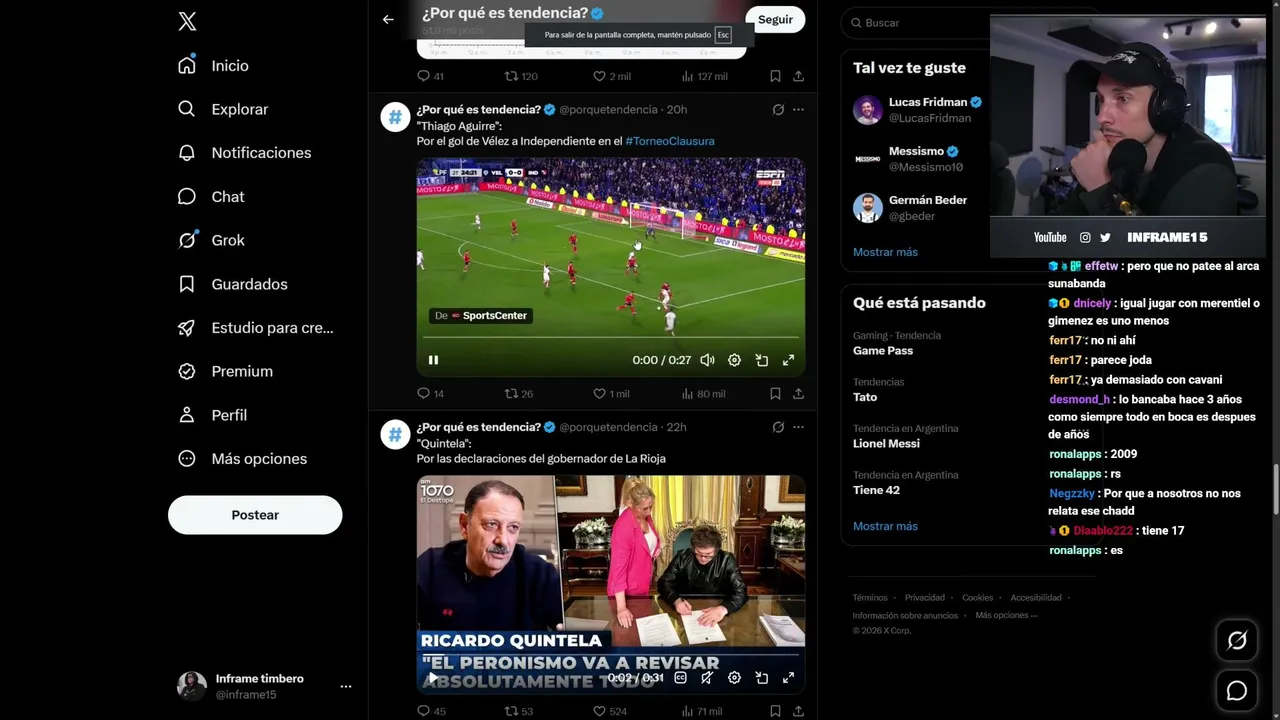
Task: Open more options on the Quintela tweet
Action: point(798,427)
